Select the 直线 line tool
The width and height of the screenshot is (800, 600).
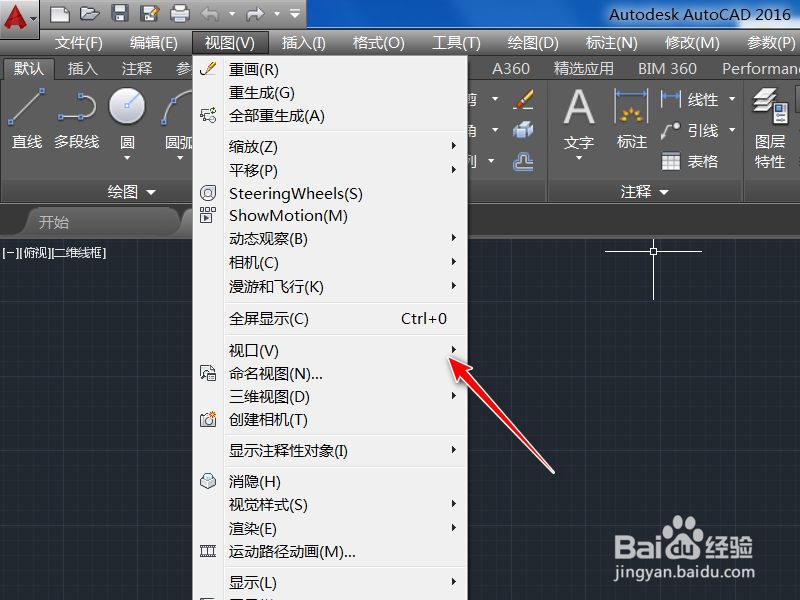pos(27,119)
